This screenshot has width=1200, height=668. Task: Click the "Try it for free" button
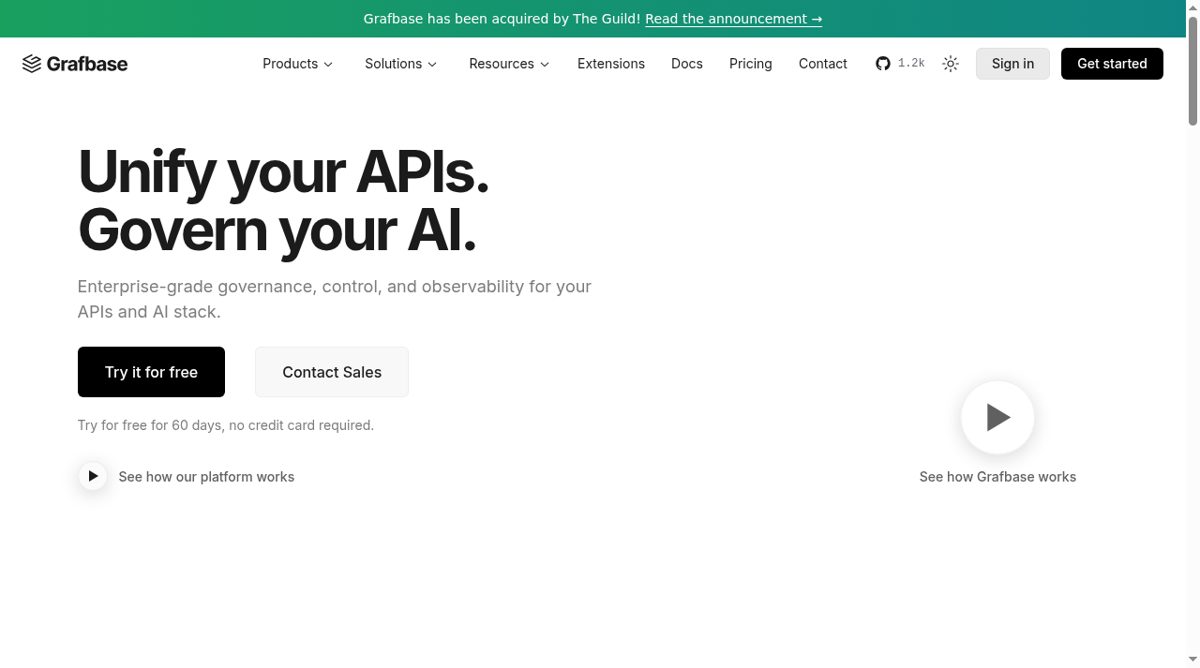(x=151, y=372)
